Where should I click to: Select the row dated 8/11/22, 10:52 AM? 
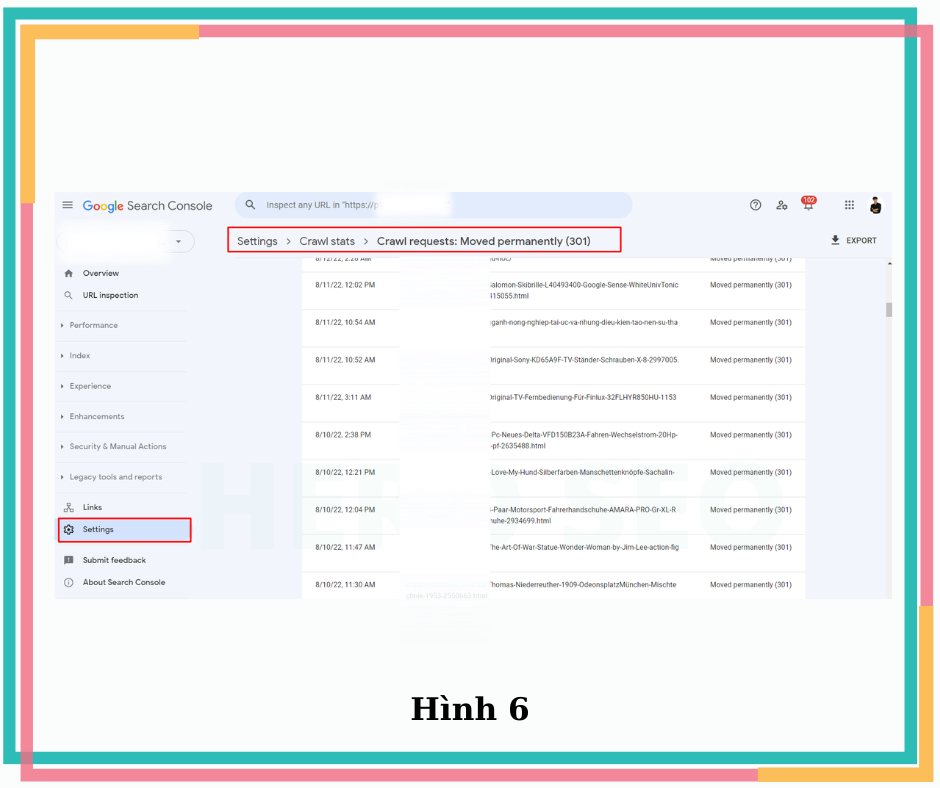553,365
